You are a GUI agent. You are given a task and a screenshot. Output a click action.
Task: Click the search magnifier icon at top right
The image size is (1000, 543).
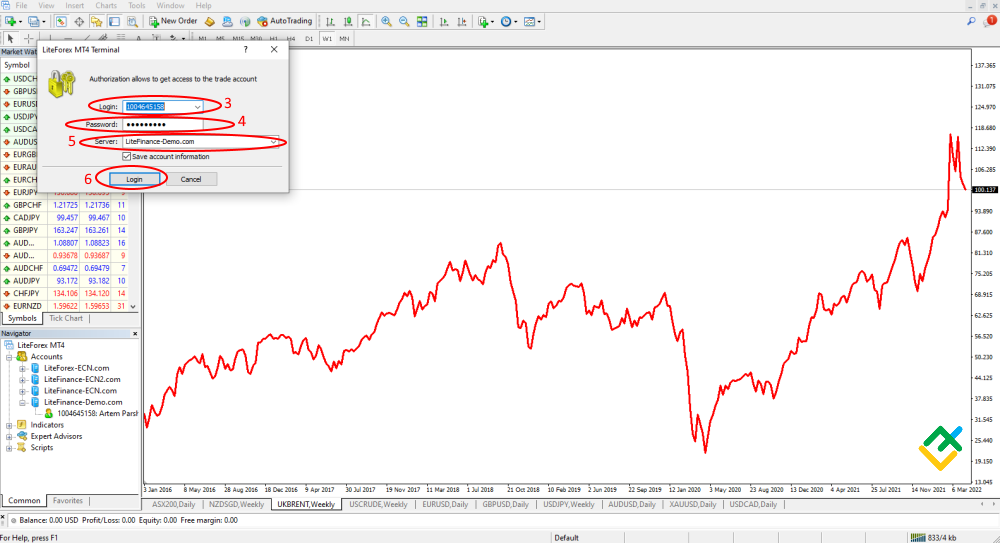[971, 21]
